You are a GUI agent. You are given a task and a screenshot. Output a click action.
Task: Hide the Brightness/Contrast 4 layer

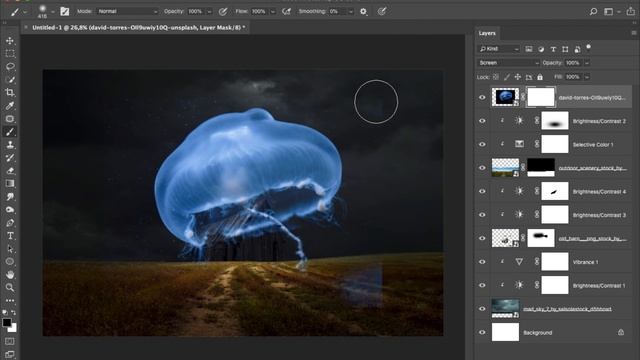pos(482,191)
